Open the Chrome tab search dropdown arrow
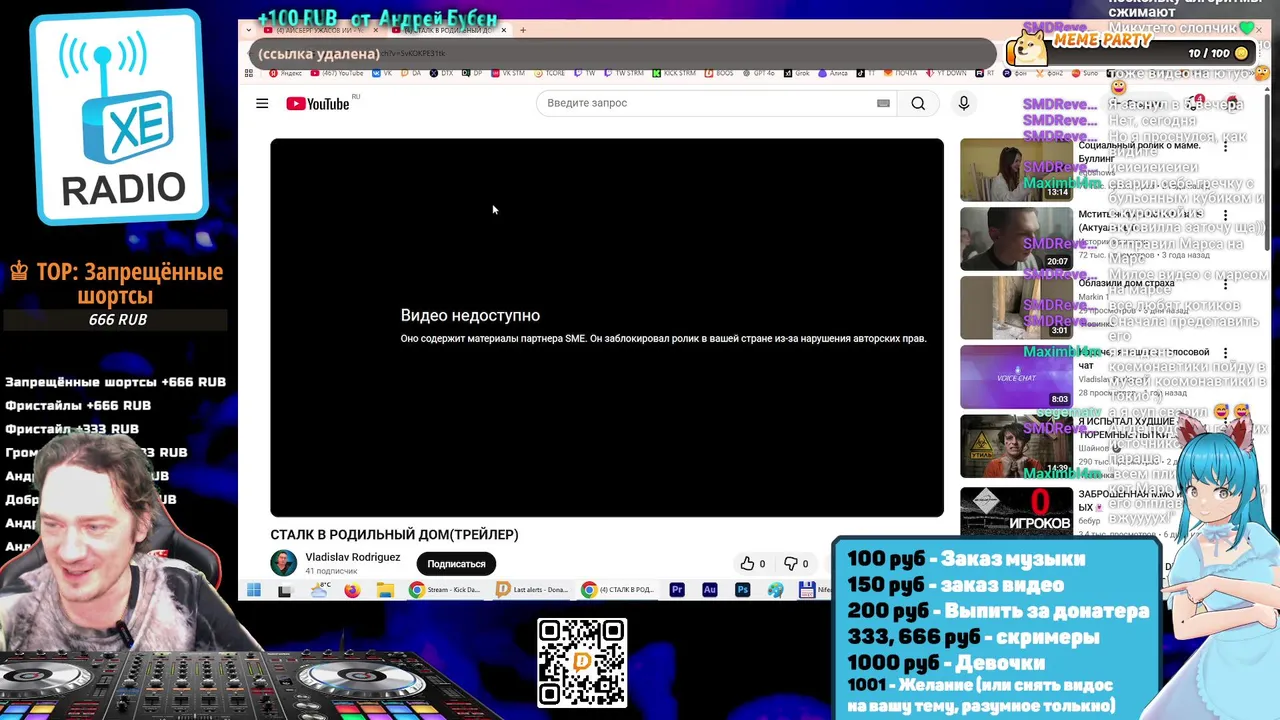Viewport: 1280px width, 720px height. 249,30
